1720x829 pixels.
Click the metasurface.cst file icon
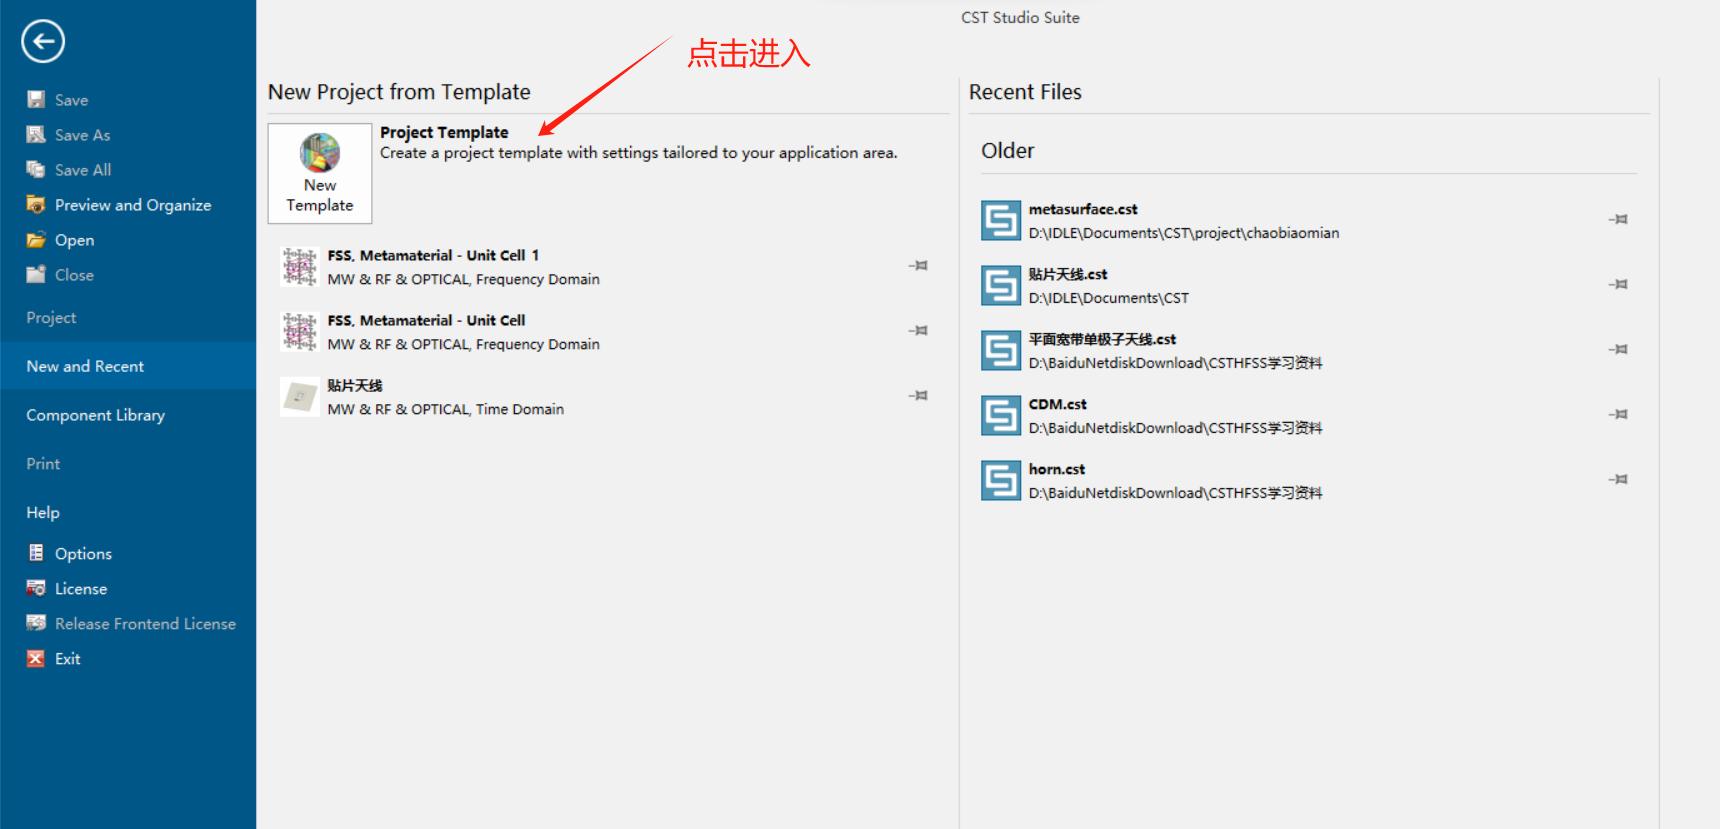[1001, 221]
